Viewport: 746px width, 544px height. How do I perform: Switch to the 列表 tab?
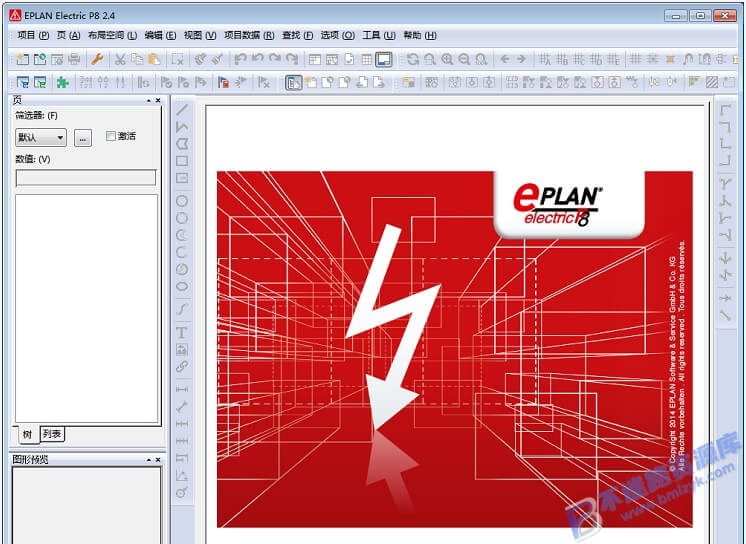point(52,434)
